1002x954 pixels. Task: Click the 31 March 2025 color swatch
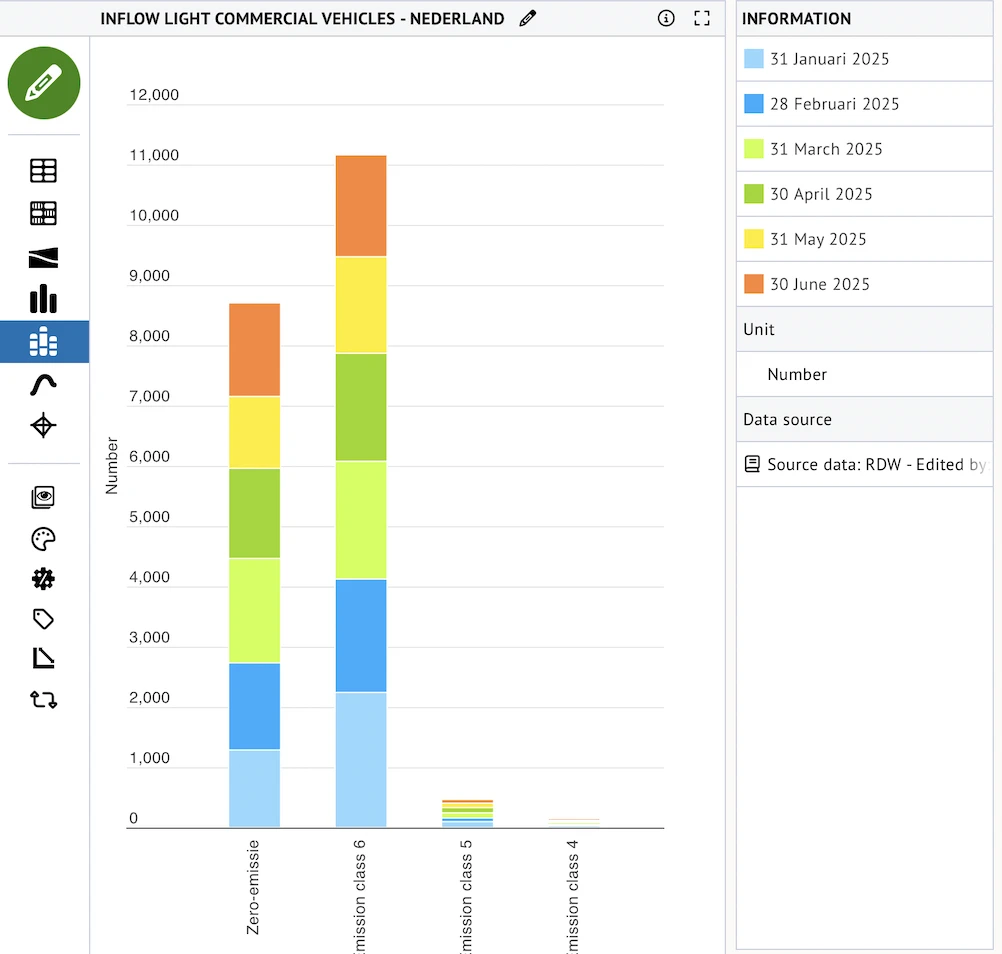coord(754,149)
